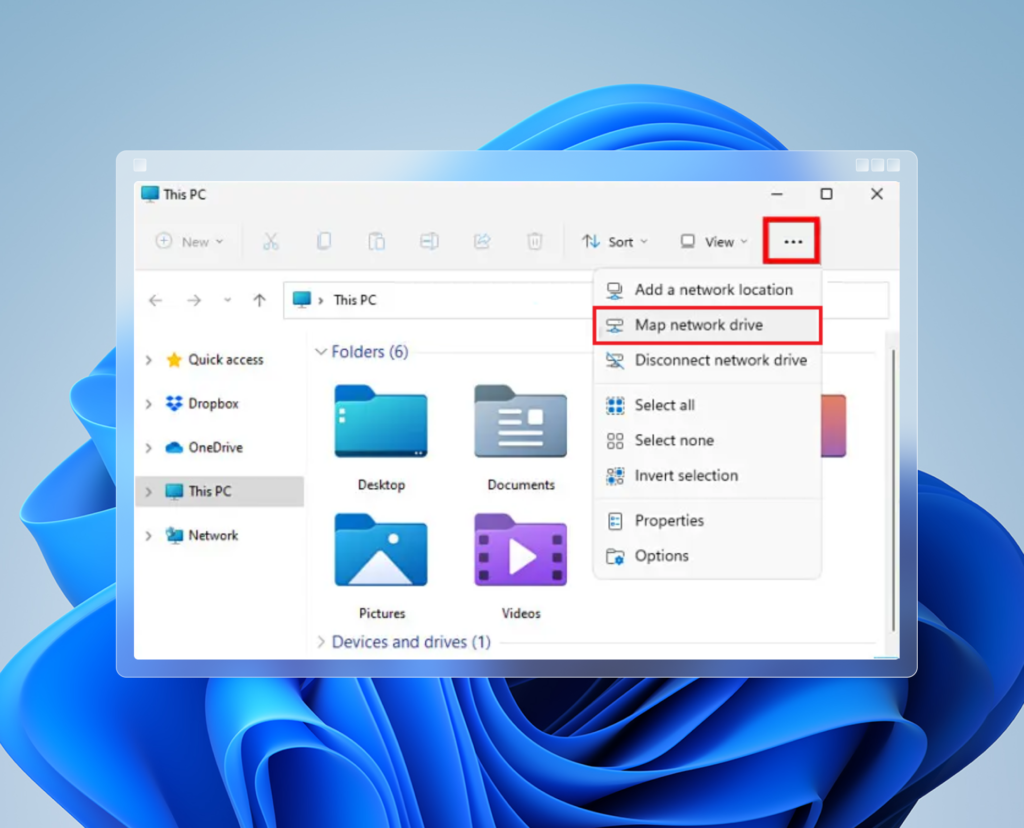Go up one folder with up arrow
This screenshot has height=828, width=1024.
coord(260,300)
